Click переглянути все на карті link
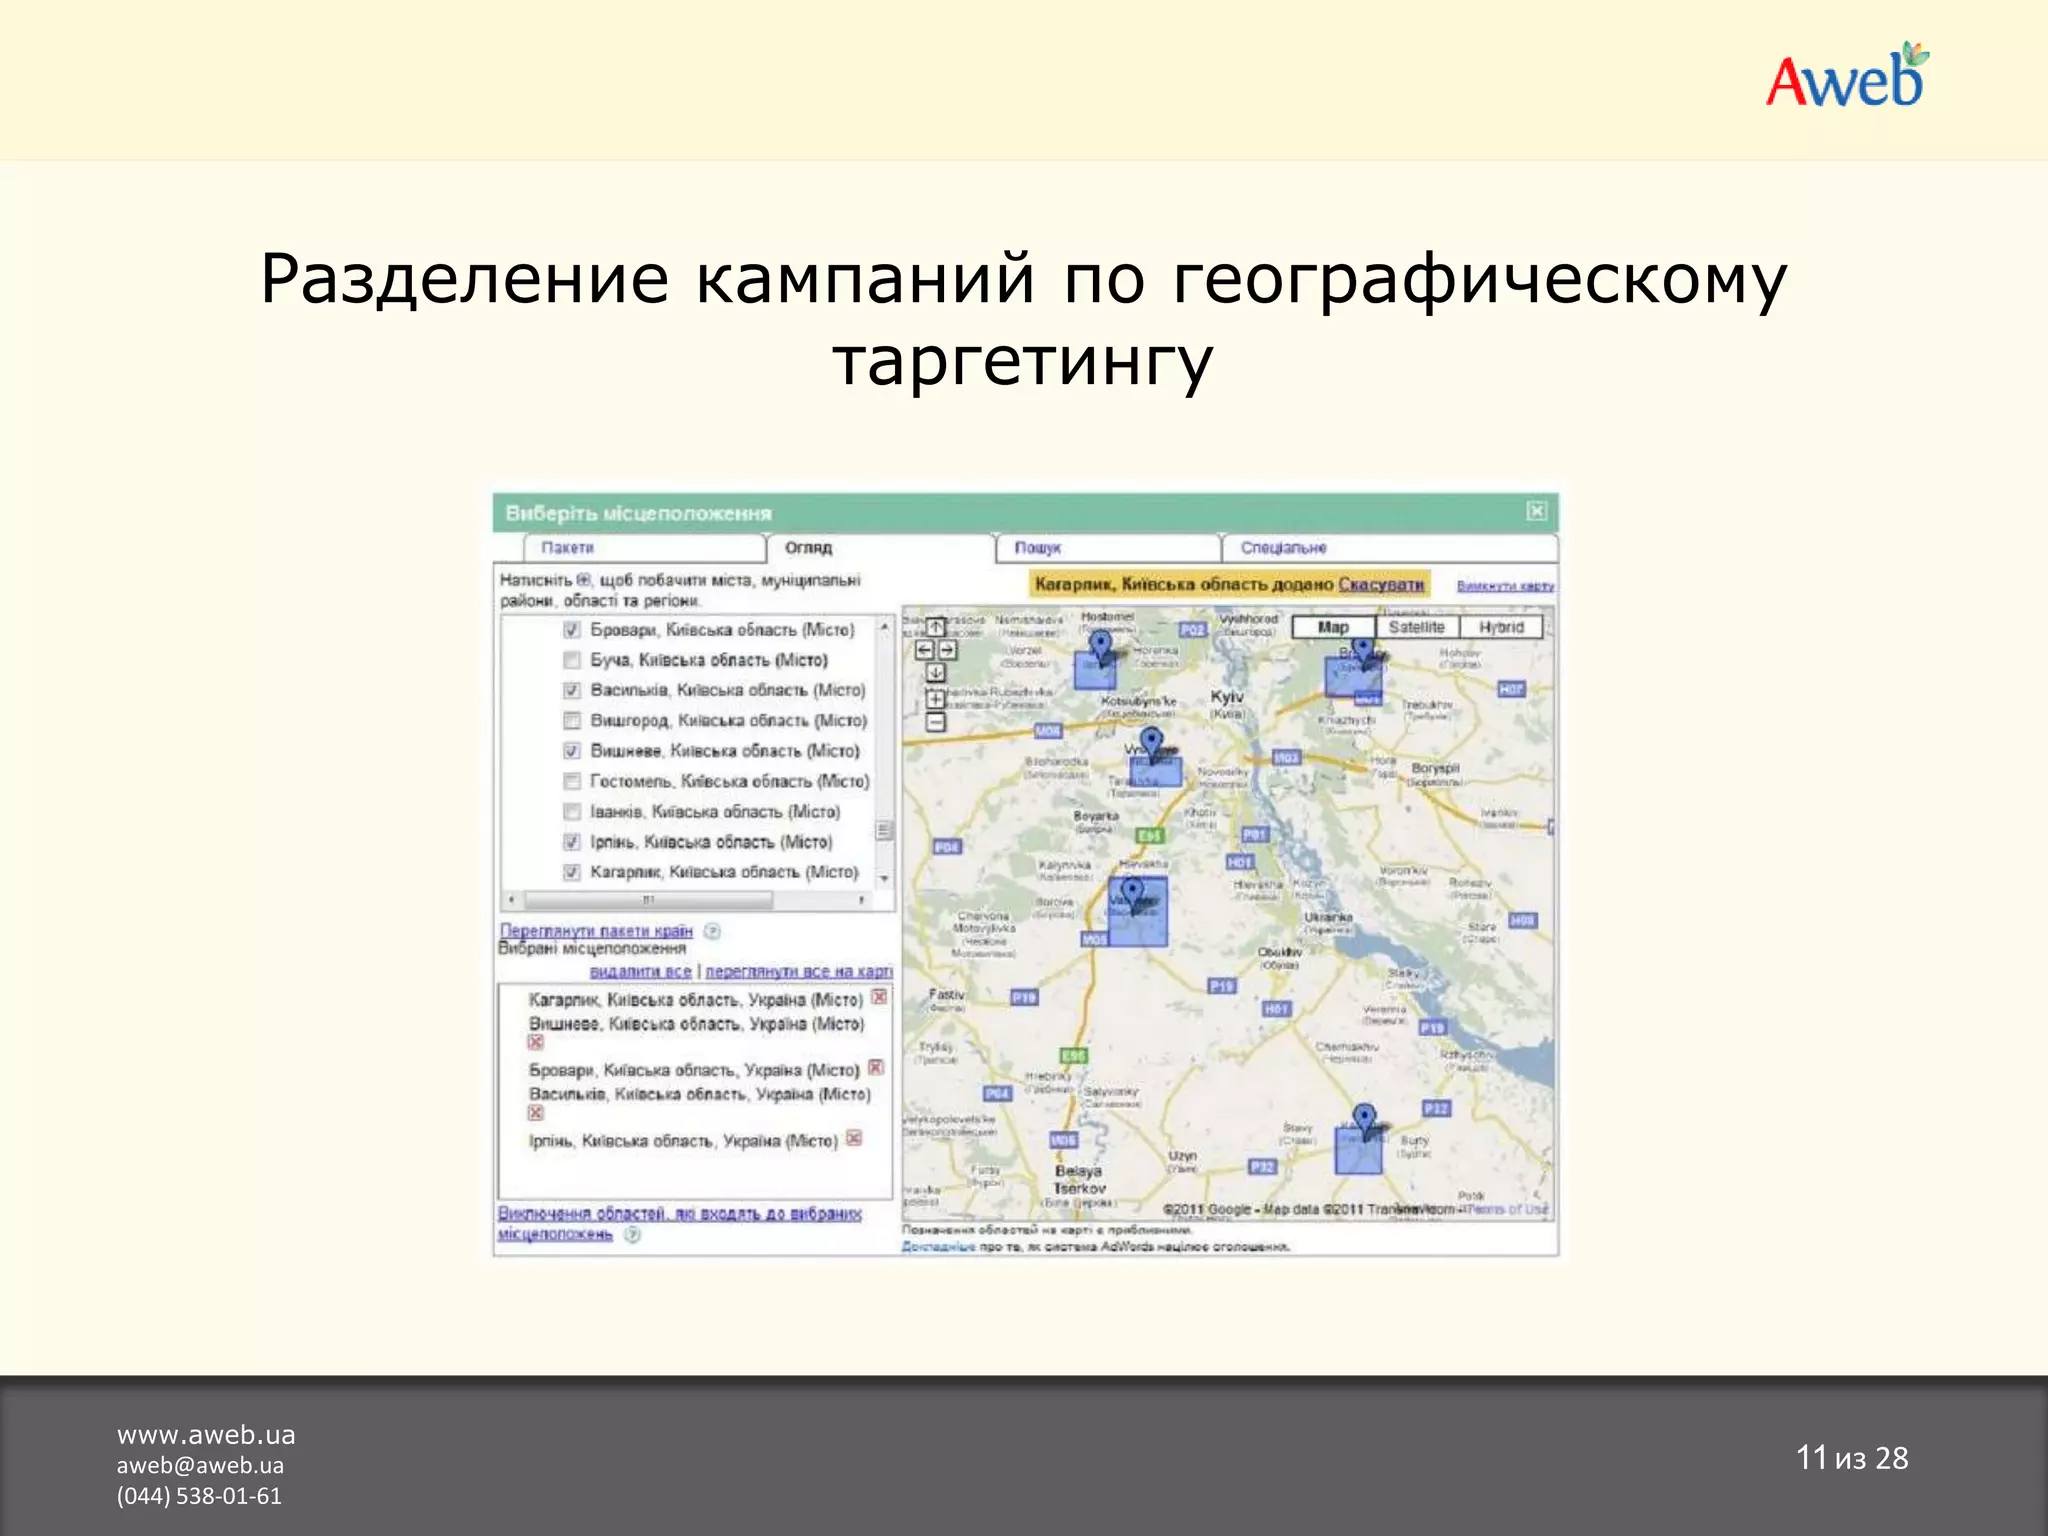2048x1536 pixels. [x=799, y=971]
